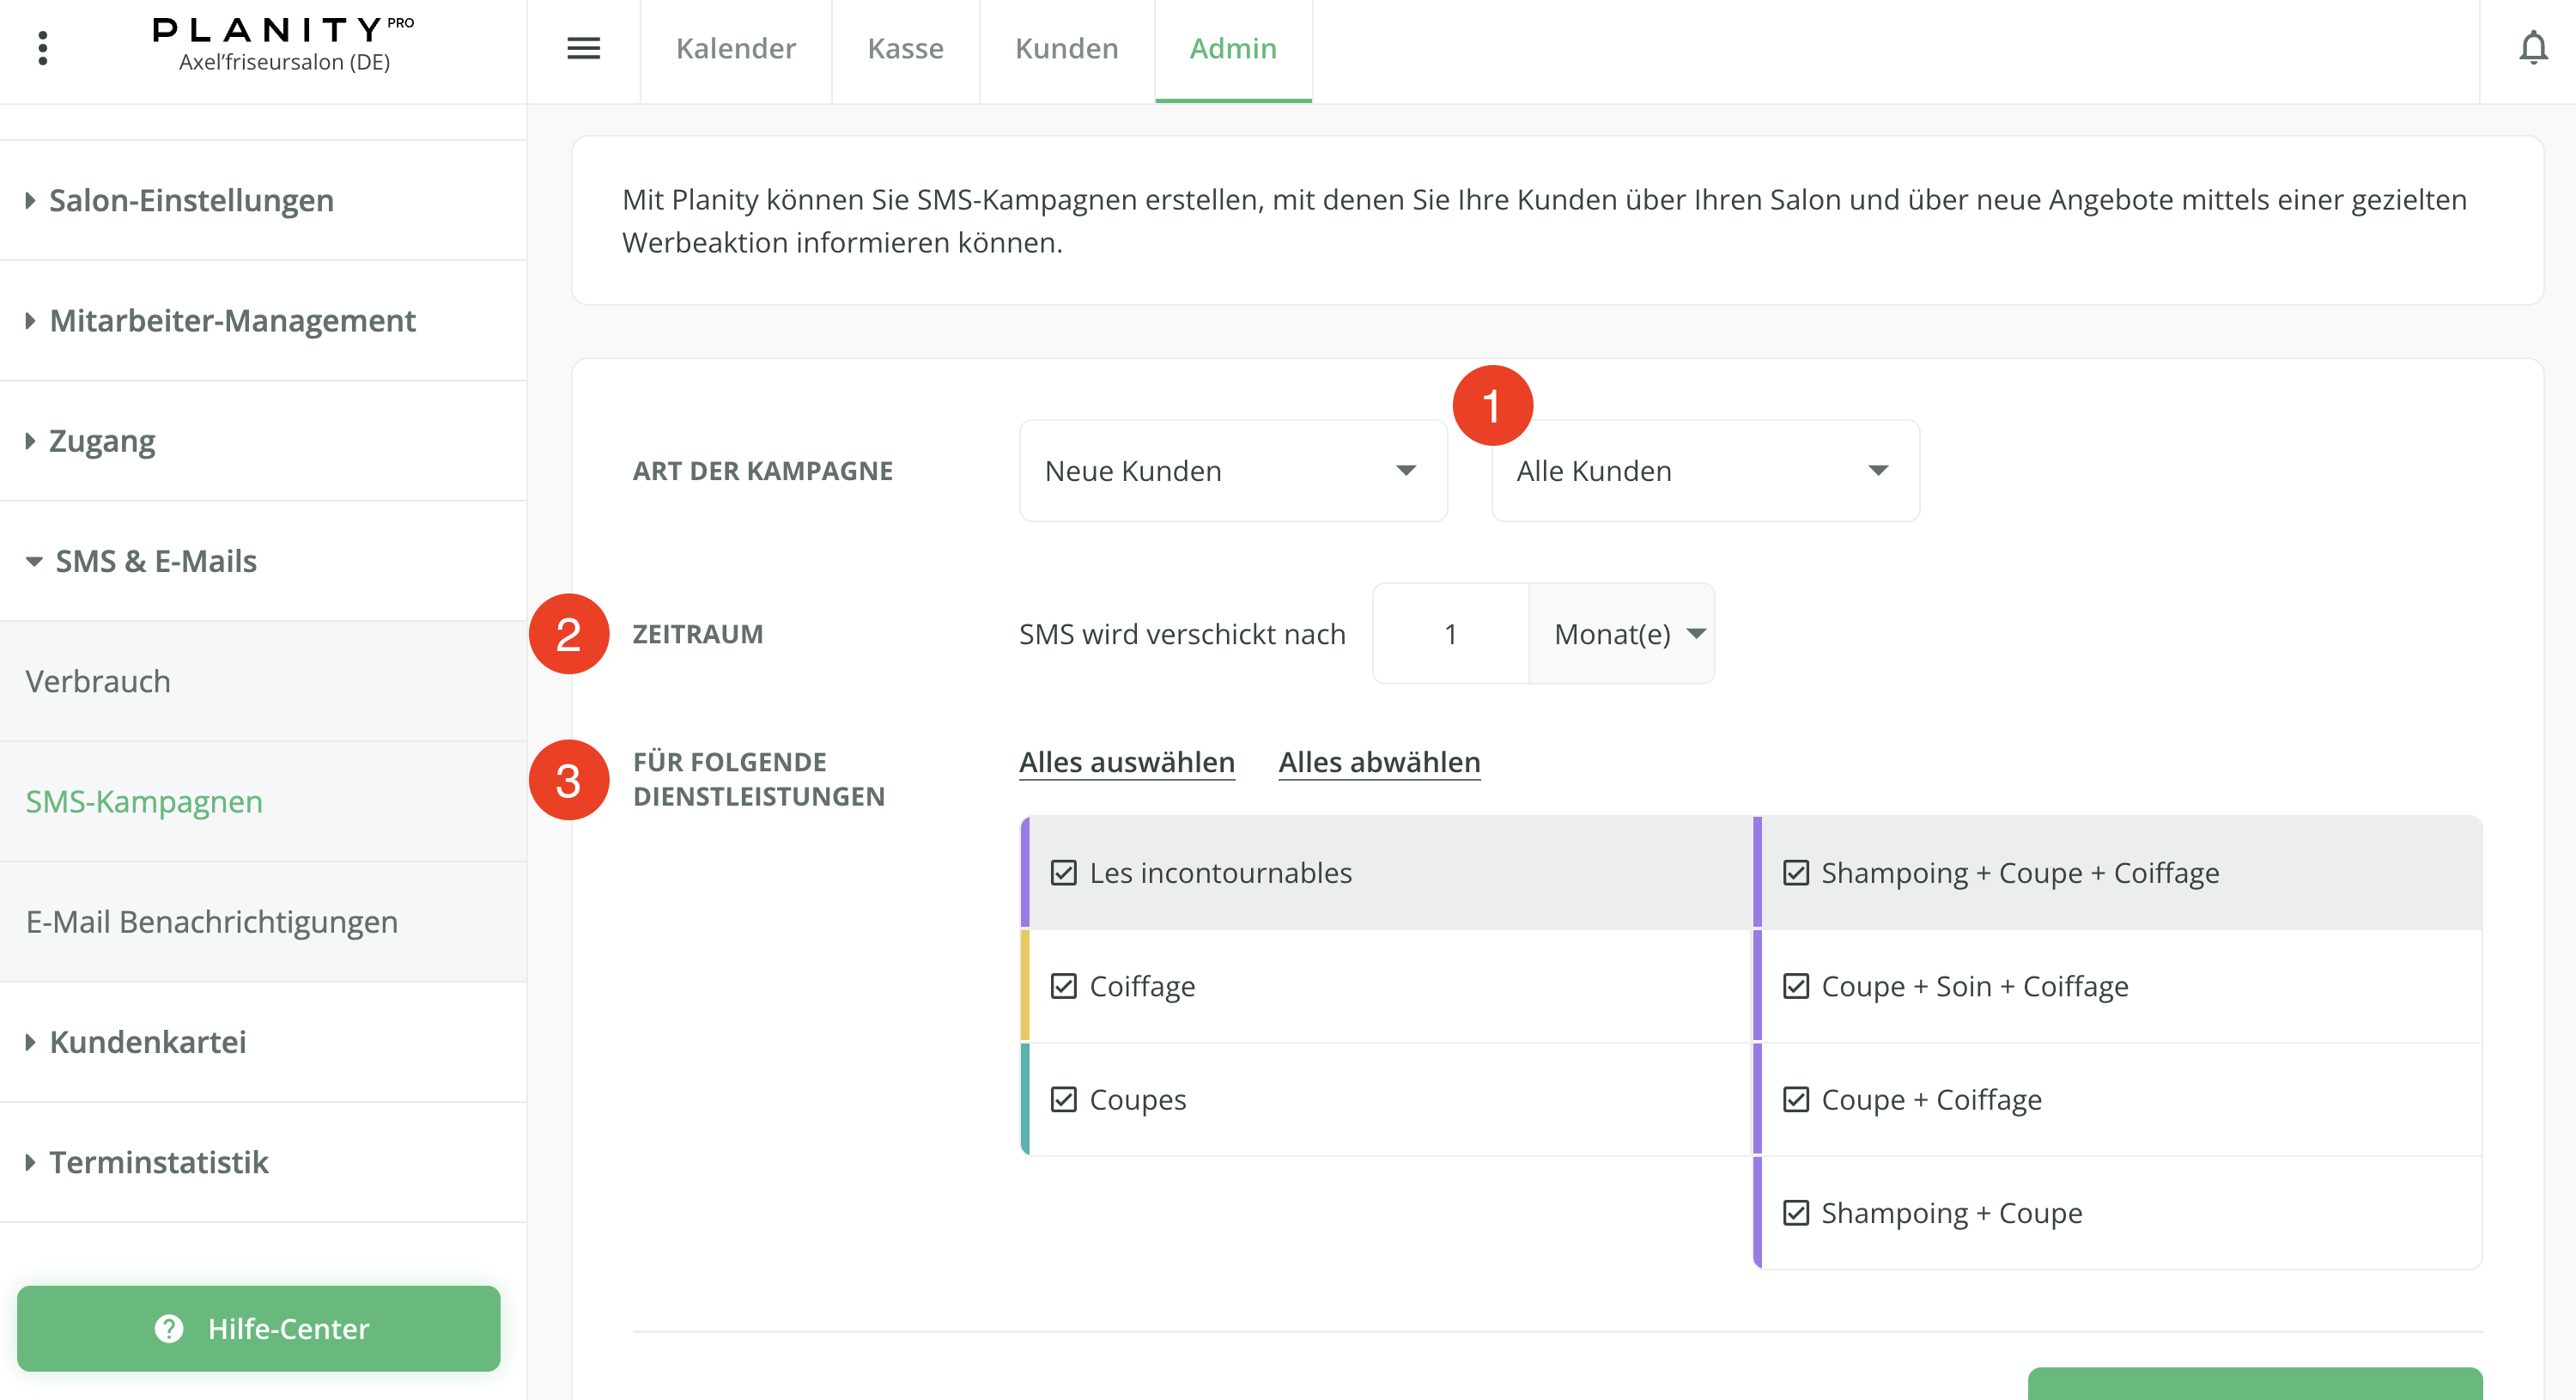Open Hilfe-Center with question mark icon
The height and width of the screenshot is (1400, 2576).
[x=258, y=1328]
